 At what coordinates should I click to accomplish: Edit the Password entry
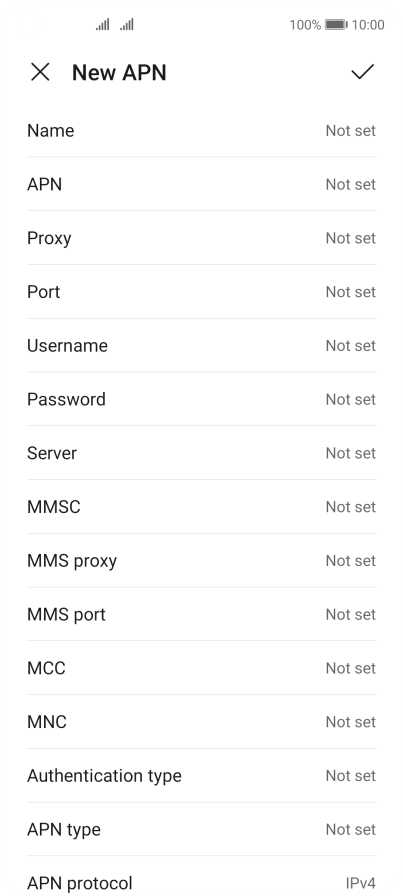click(201, 399)
